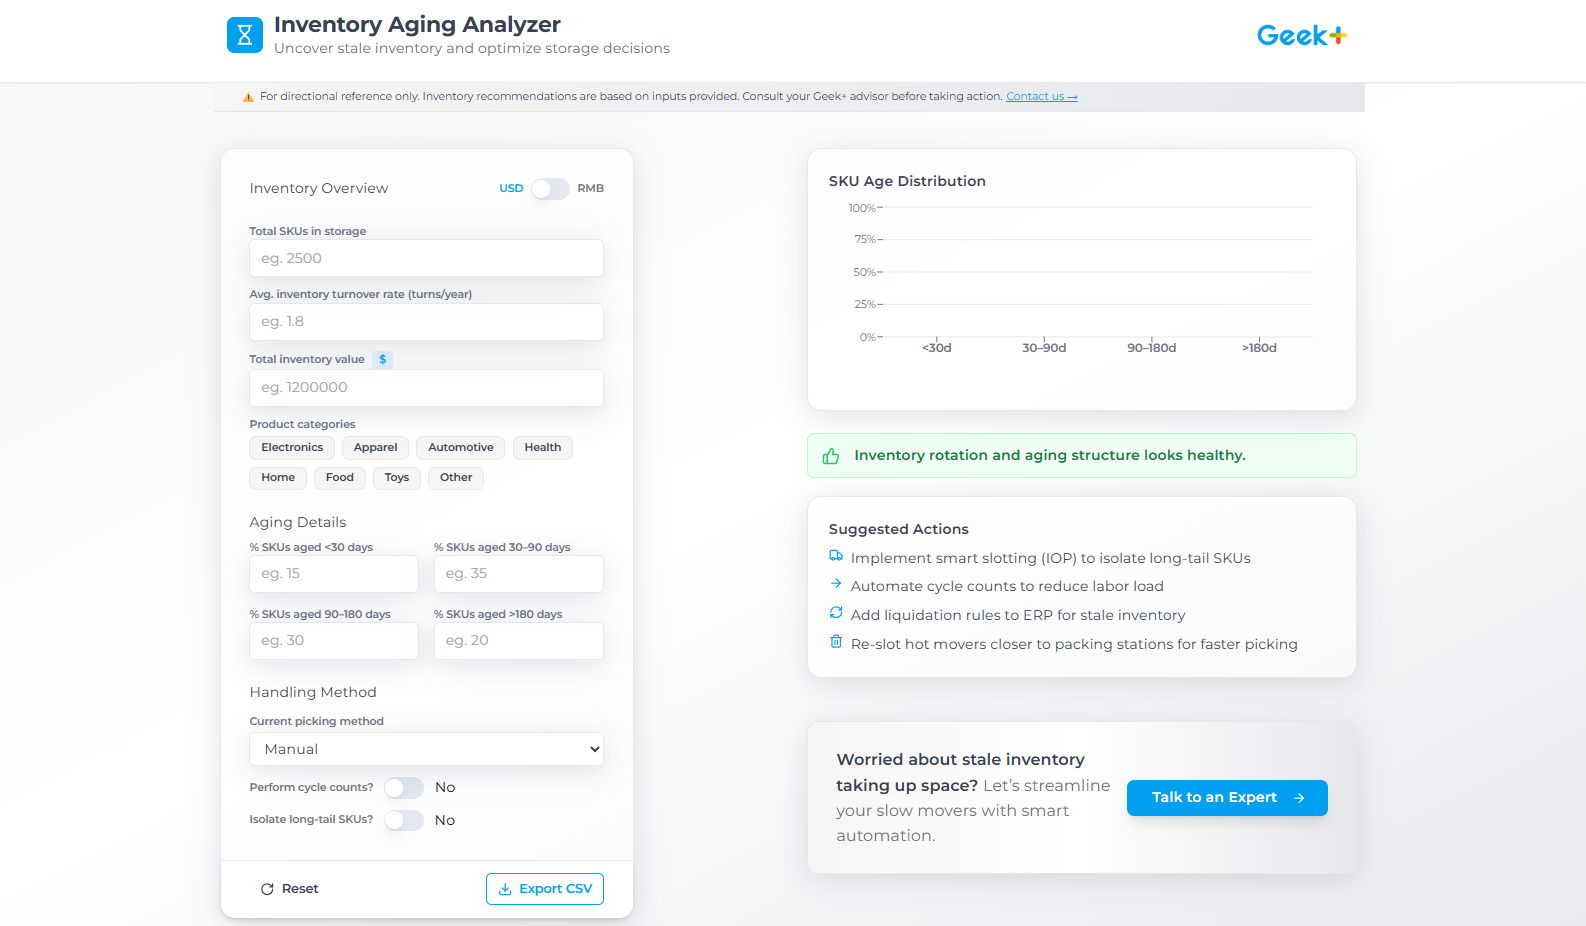Click the SKU Age Distribution chart heading
The width and height of the screenshot is (1586, 926).
pyautogui.click(x=907, y=181)
